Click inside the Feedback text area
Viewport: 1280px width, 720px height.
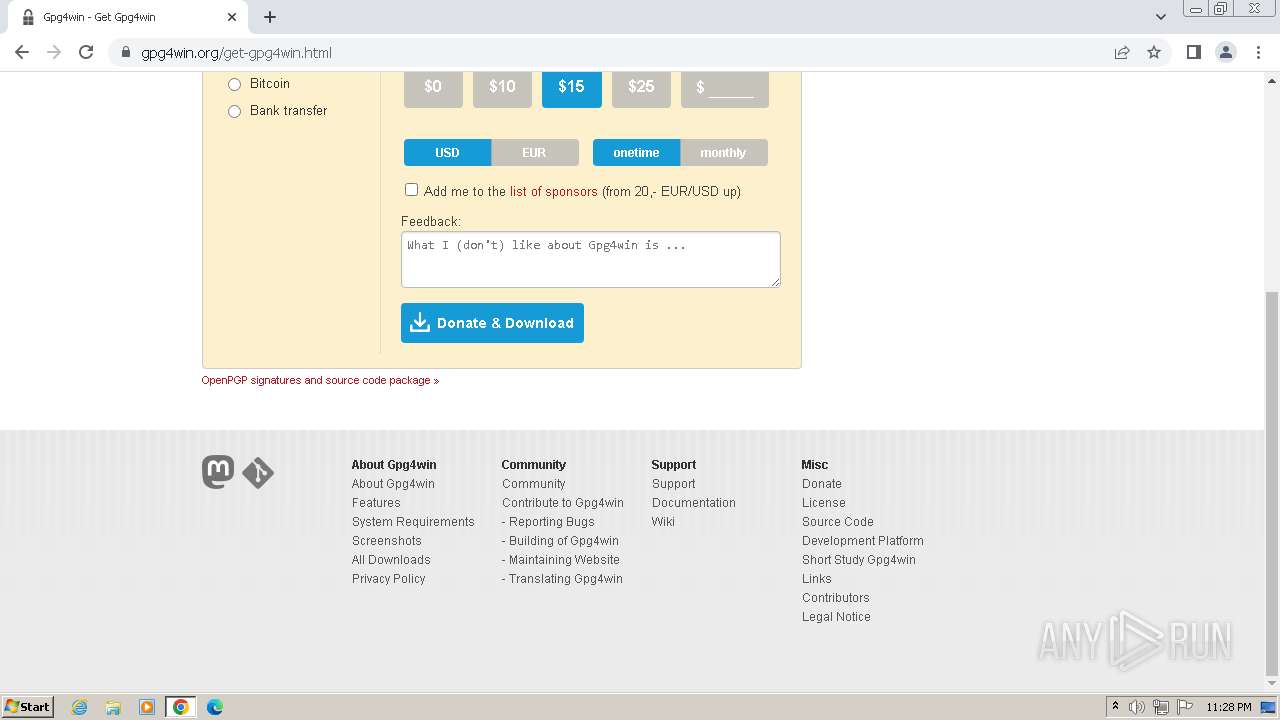pyautogui.click(x=590, y=260)
